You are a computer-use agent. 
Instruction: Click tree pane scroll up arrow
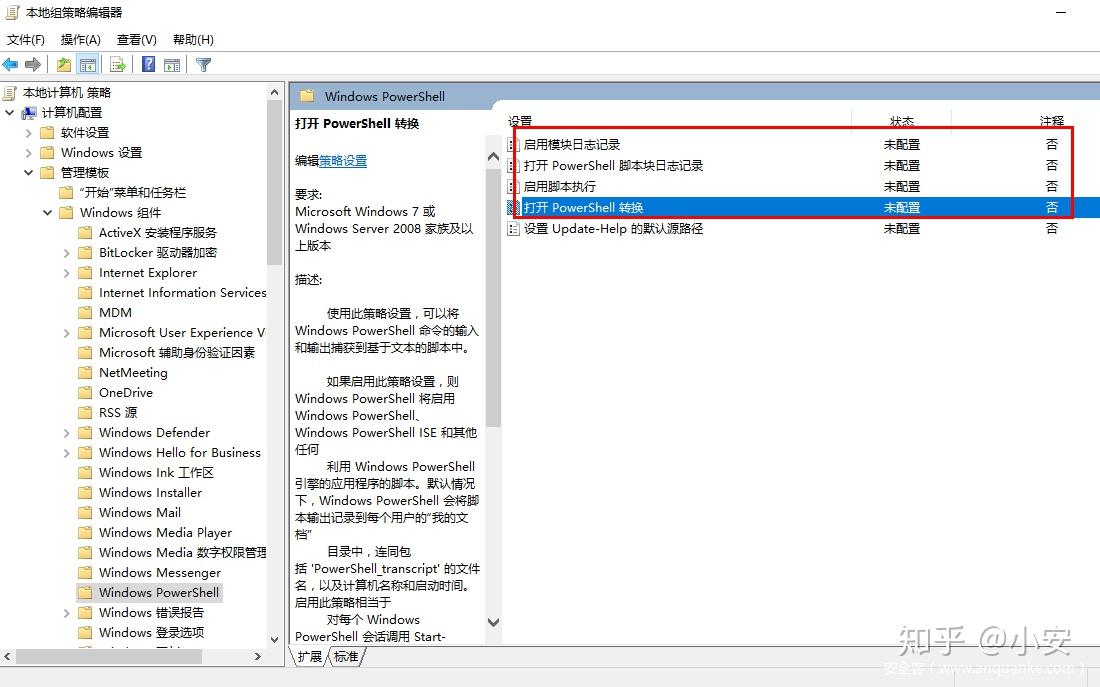point(274,93)
